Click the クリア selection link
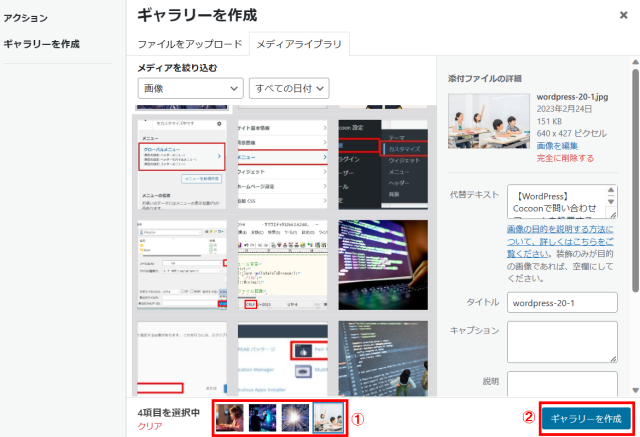This screenshot has height=437, width=640. [x=149, y=425]
